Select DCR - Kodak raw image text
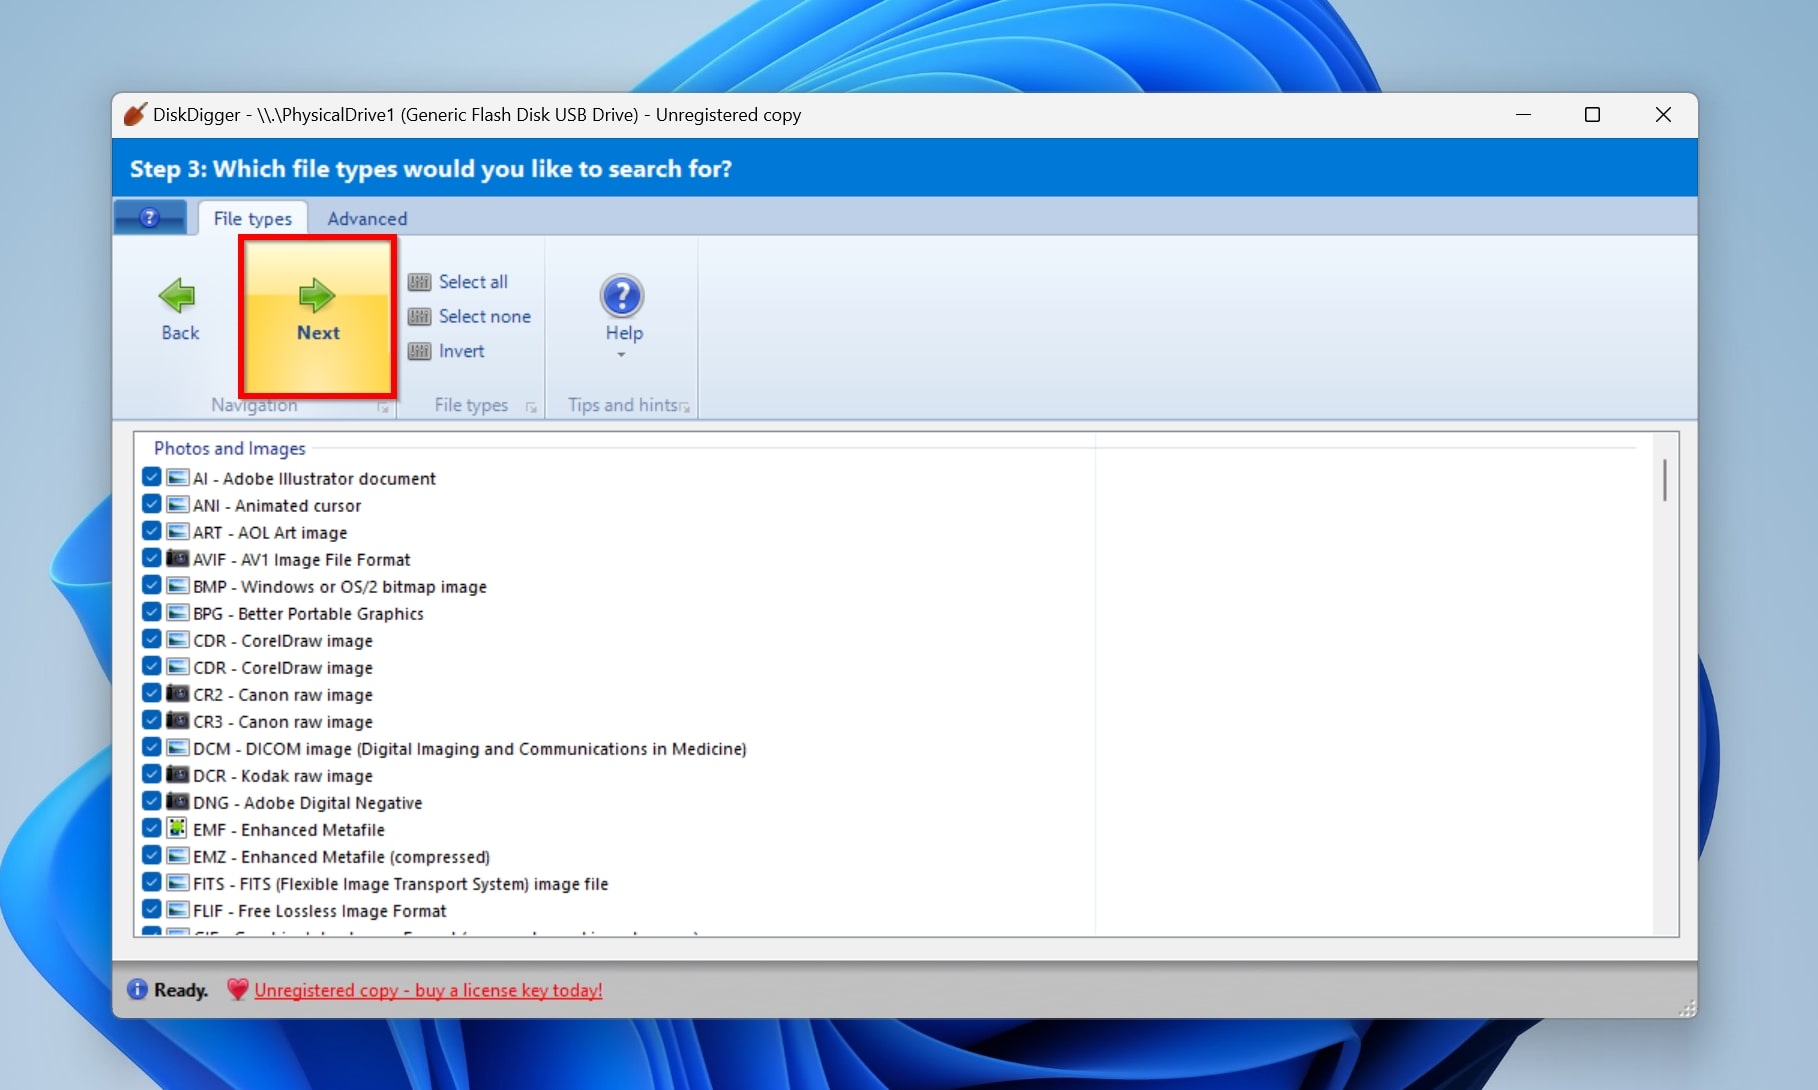Image resolution: width=1818 pixels, height=1090 pixels. 282,776
